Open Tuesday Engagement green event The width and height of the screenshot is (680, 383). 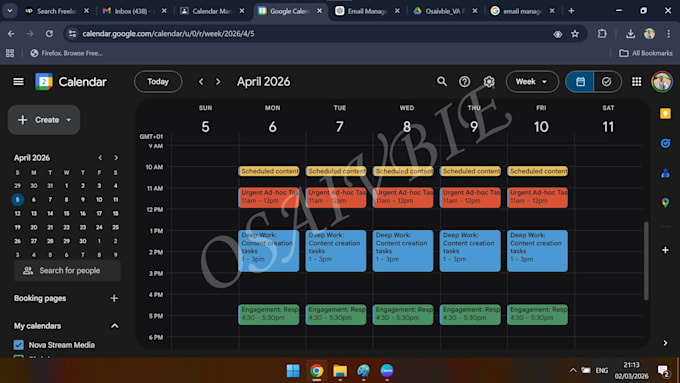click(336, 314)
